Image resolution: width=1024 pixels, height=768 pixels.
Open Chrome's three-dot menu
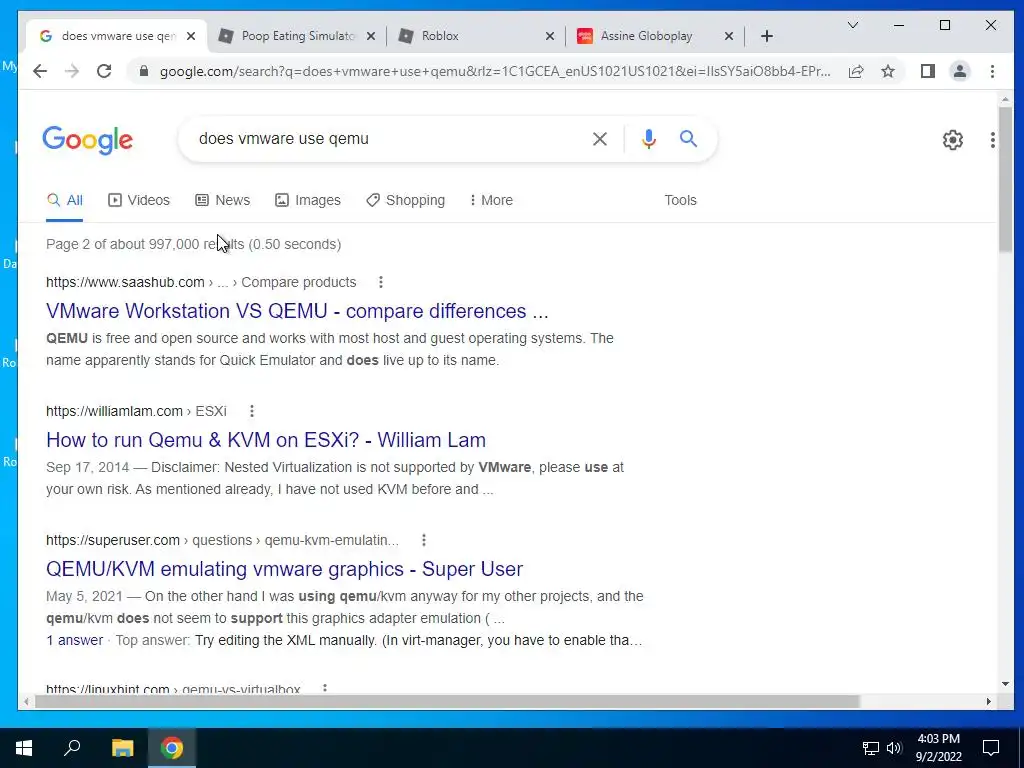992,71
